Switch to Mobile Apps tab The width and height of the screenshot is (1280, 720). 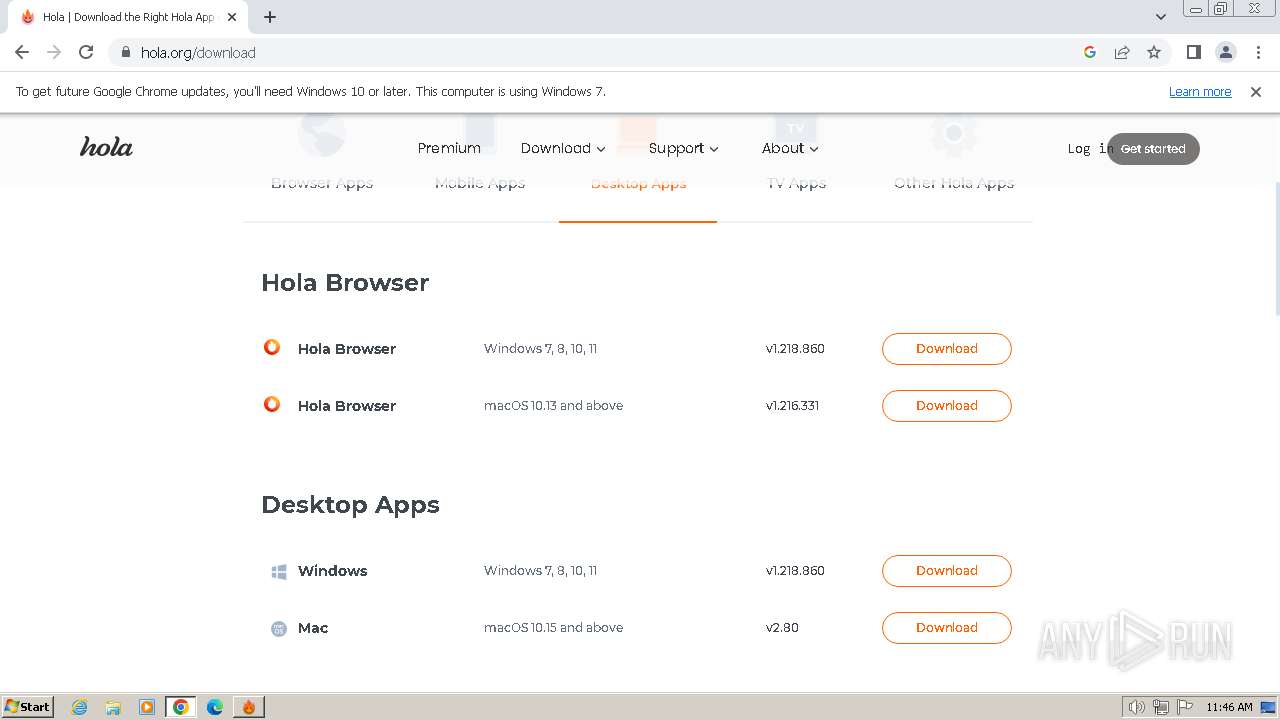pyautogui.click(x=480, y=183)
